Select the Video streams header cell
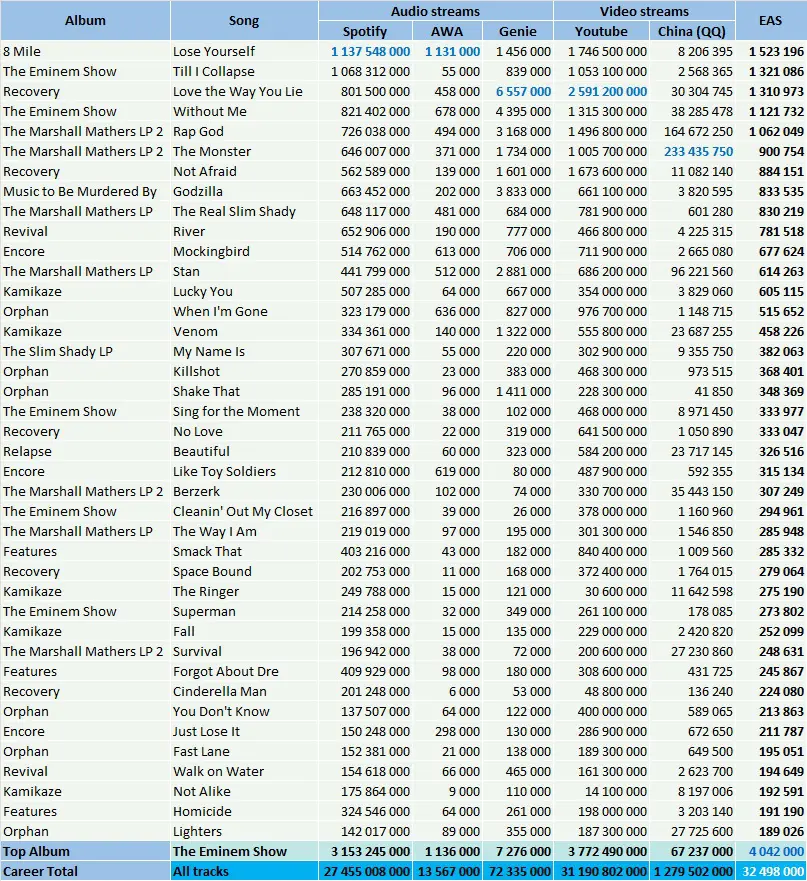The image size is (807, 881). pyautogui.click(x=644, y=11)
